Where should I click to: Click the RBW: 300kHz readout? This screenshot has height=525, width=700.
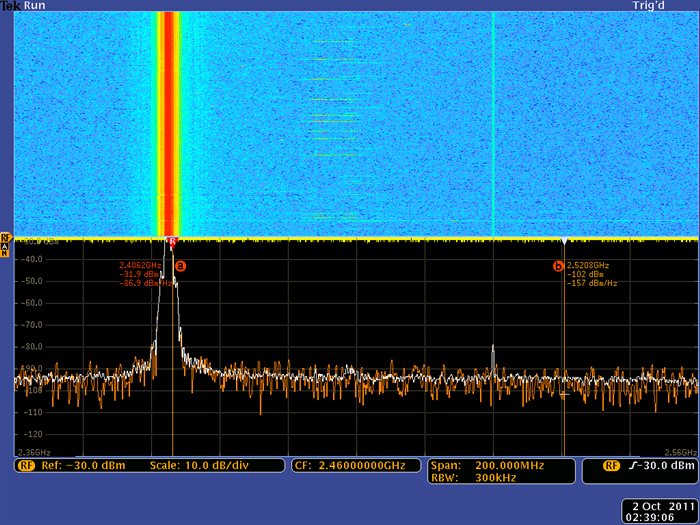[474, 478]
